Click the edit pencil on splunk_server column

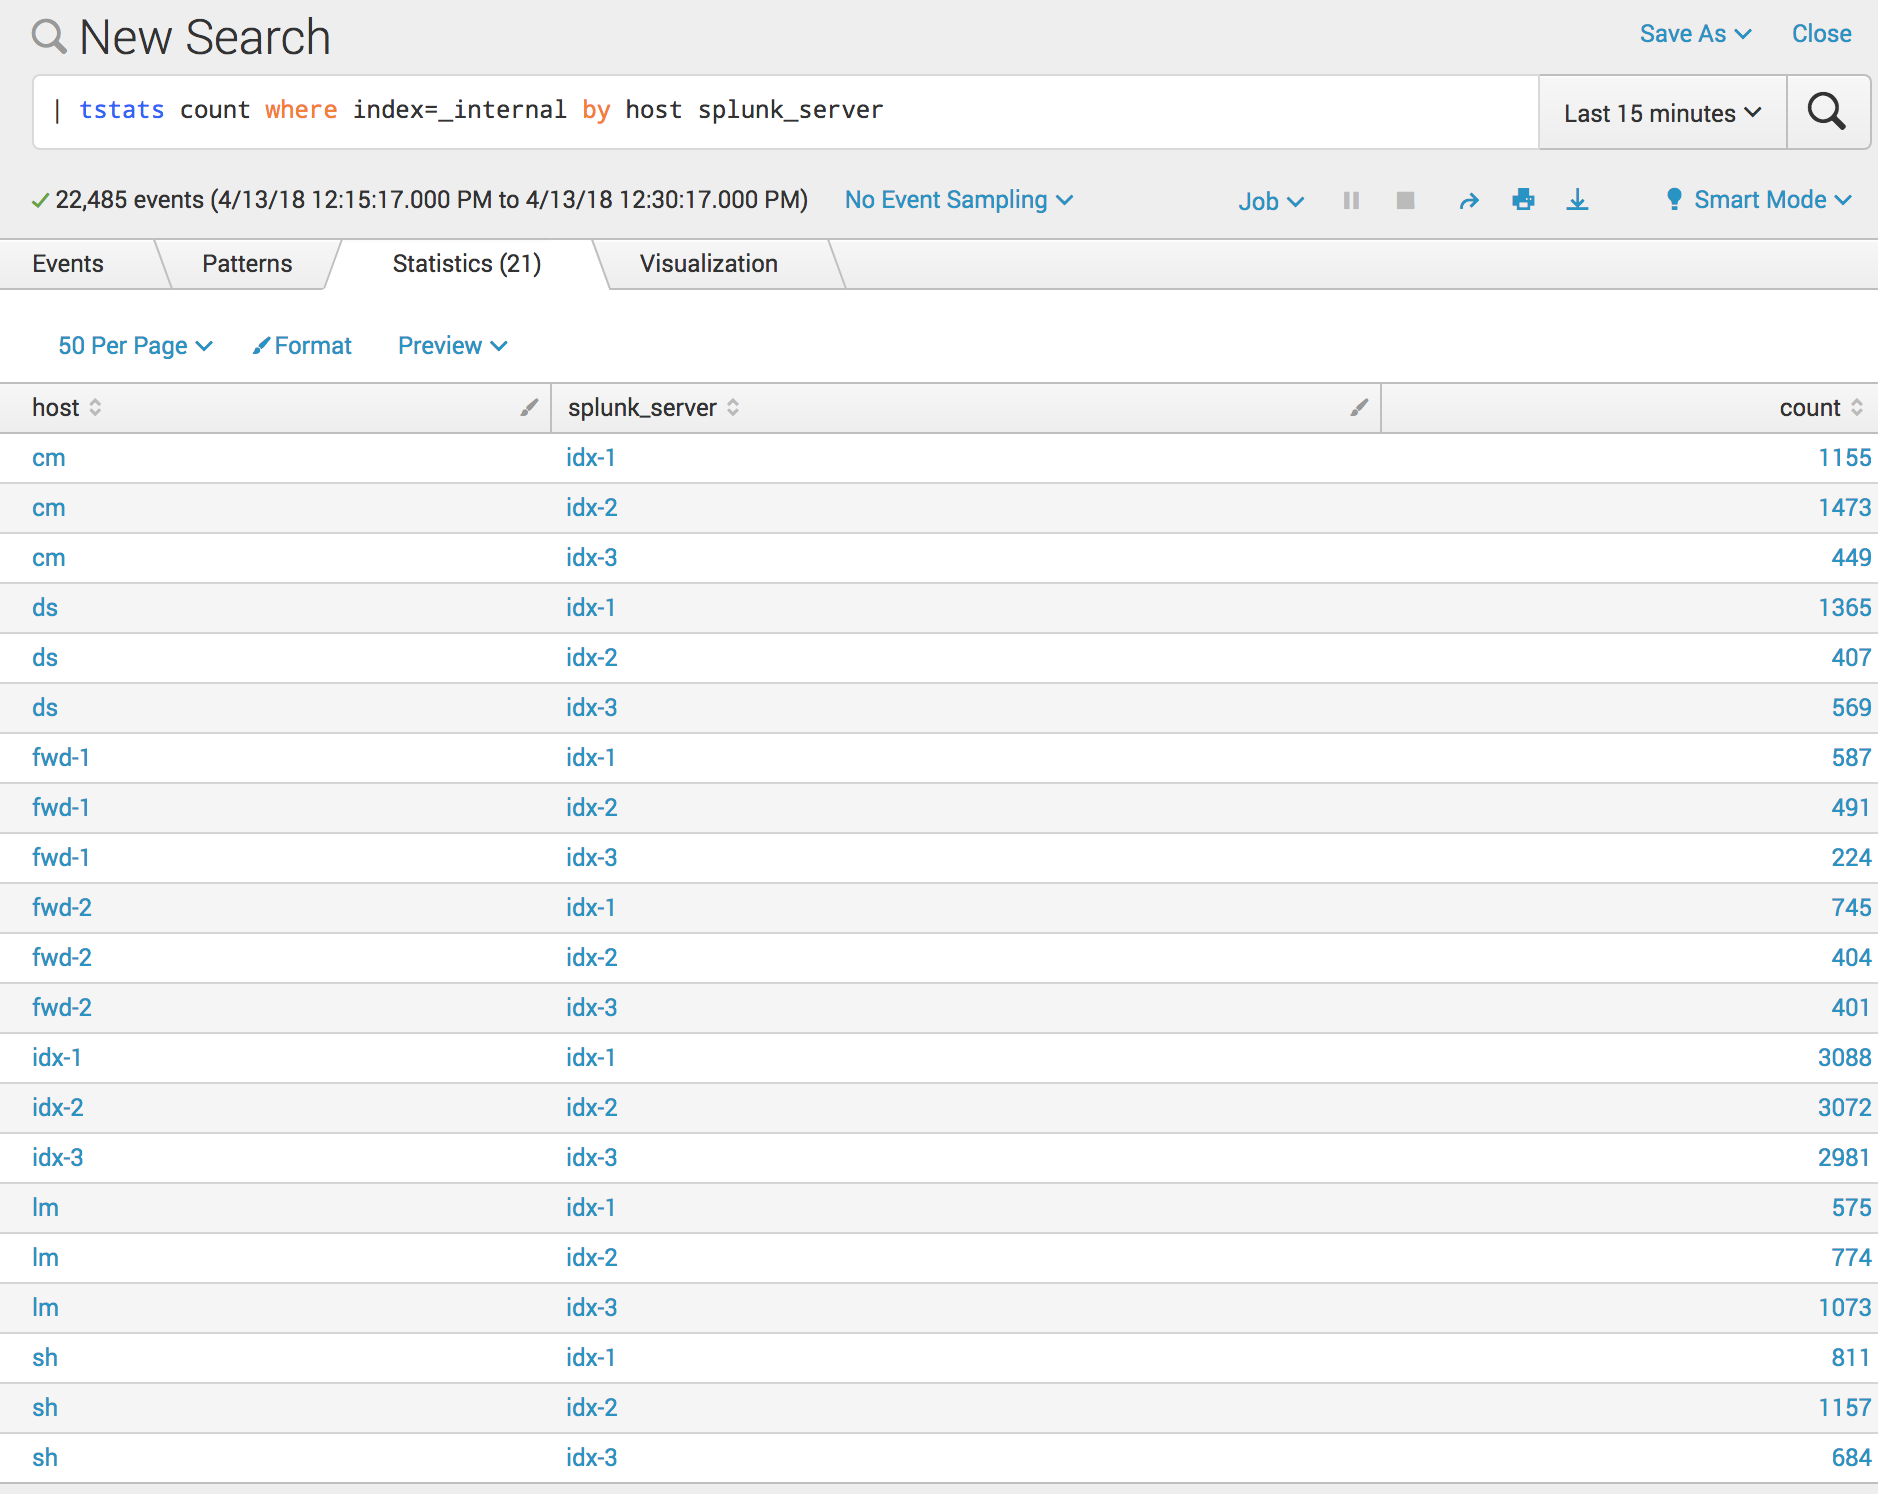1358,407
